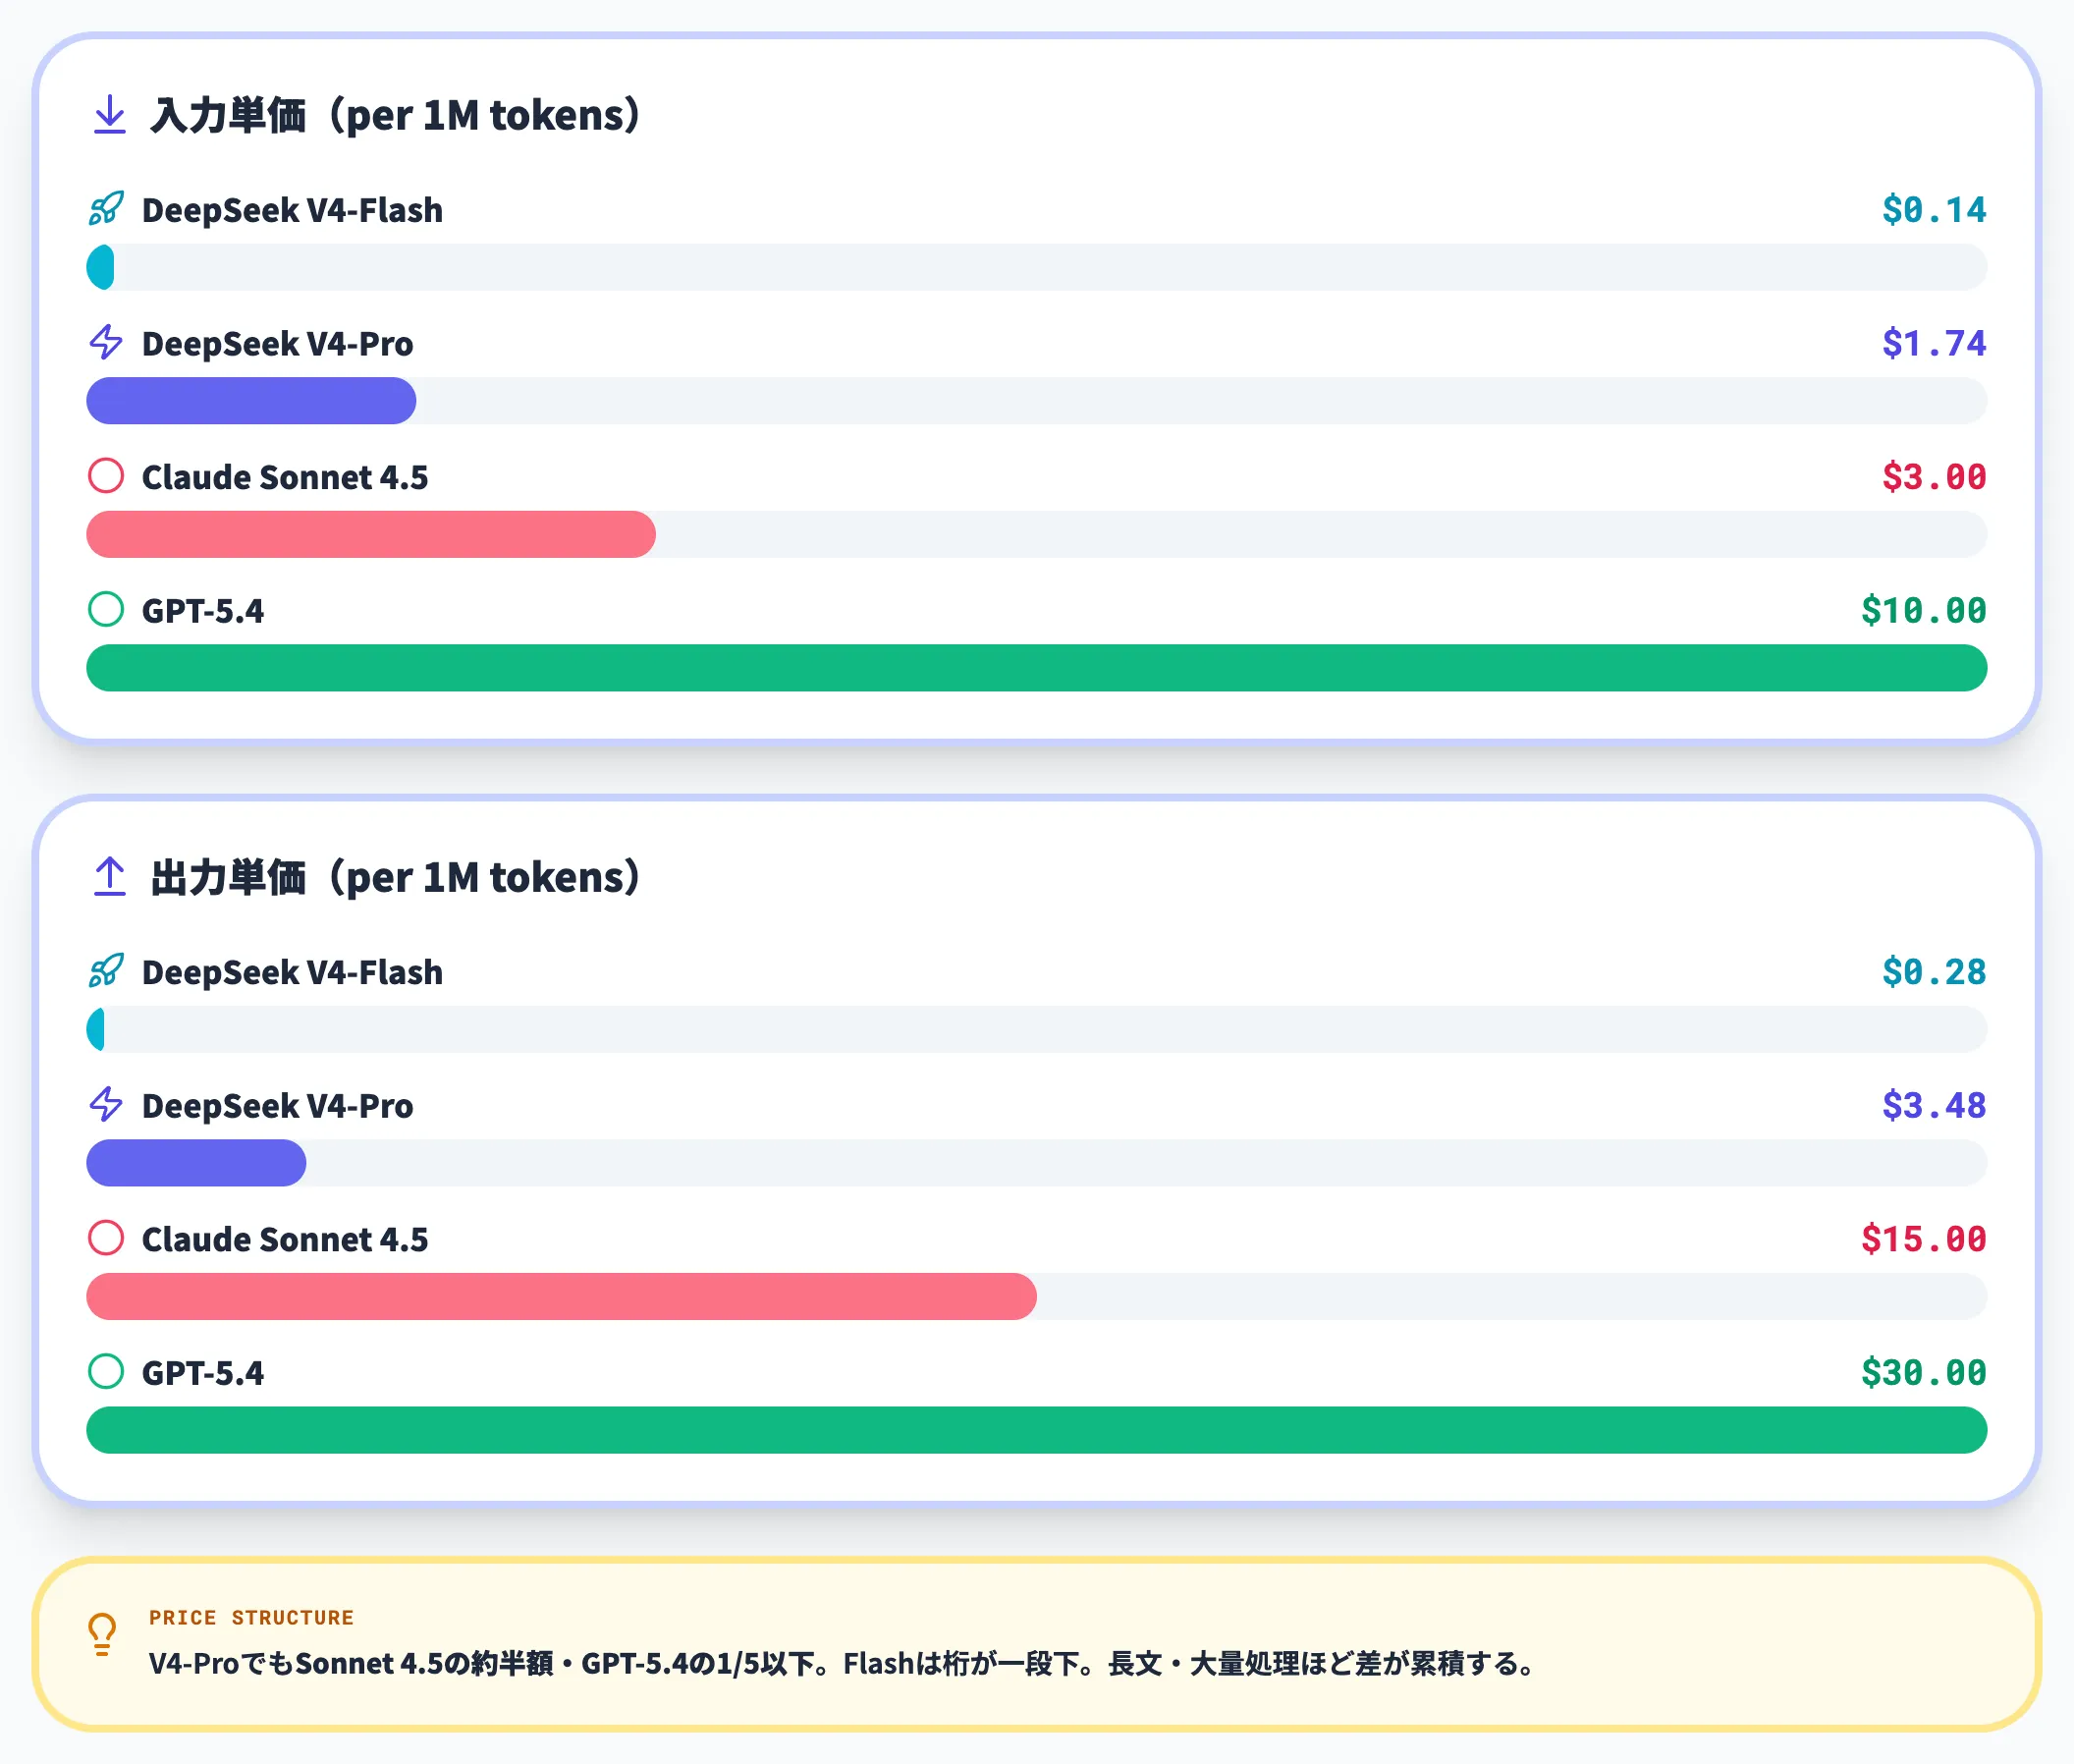The width and height of the screenshot is (2074, 1764).
Task: Click the rocket icon in the output price section
Action: point(106,972)
